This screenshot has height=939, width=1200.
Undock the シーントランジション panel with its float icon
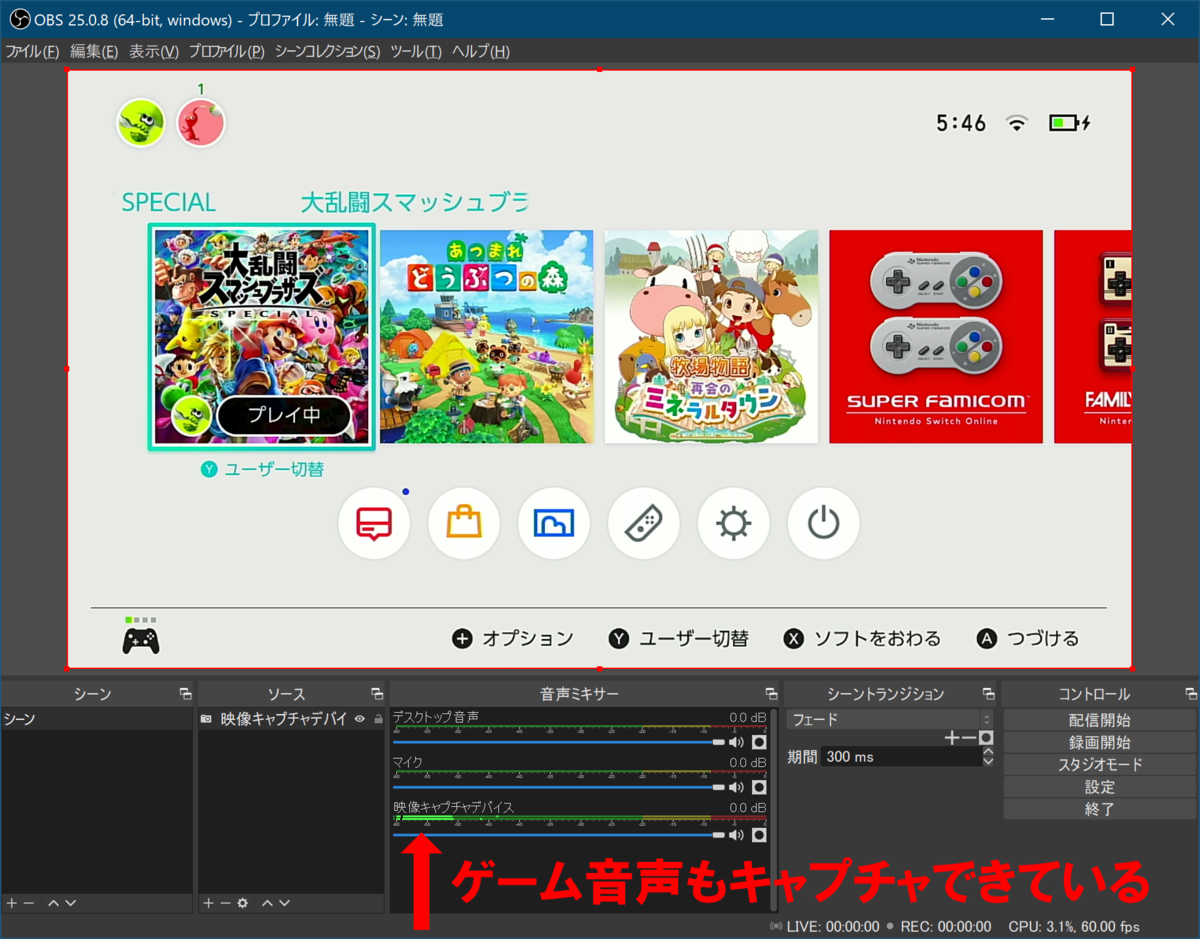[x=989, y=694]
